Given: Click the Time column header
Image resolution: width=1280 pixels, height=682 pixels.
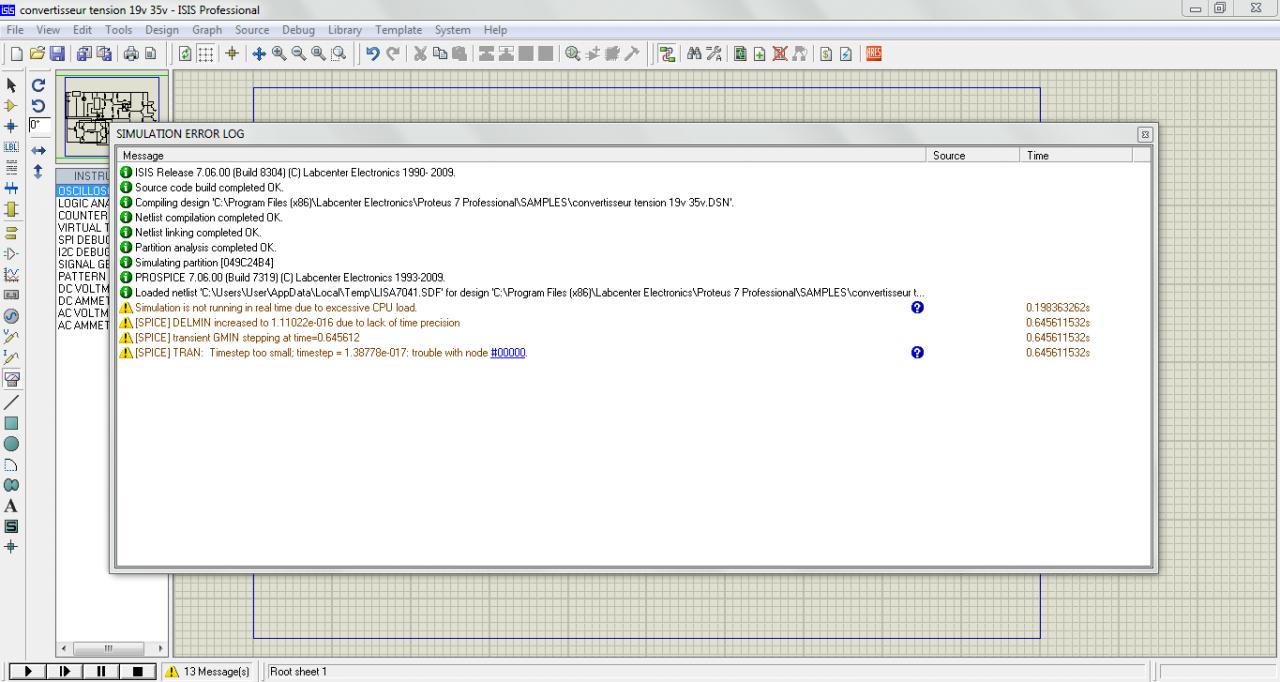Looking at the screenshot, I should coord(1077,156).
